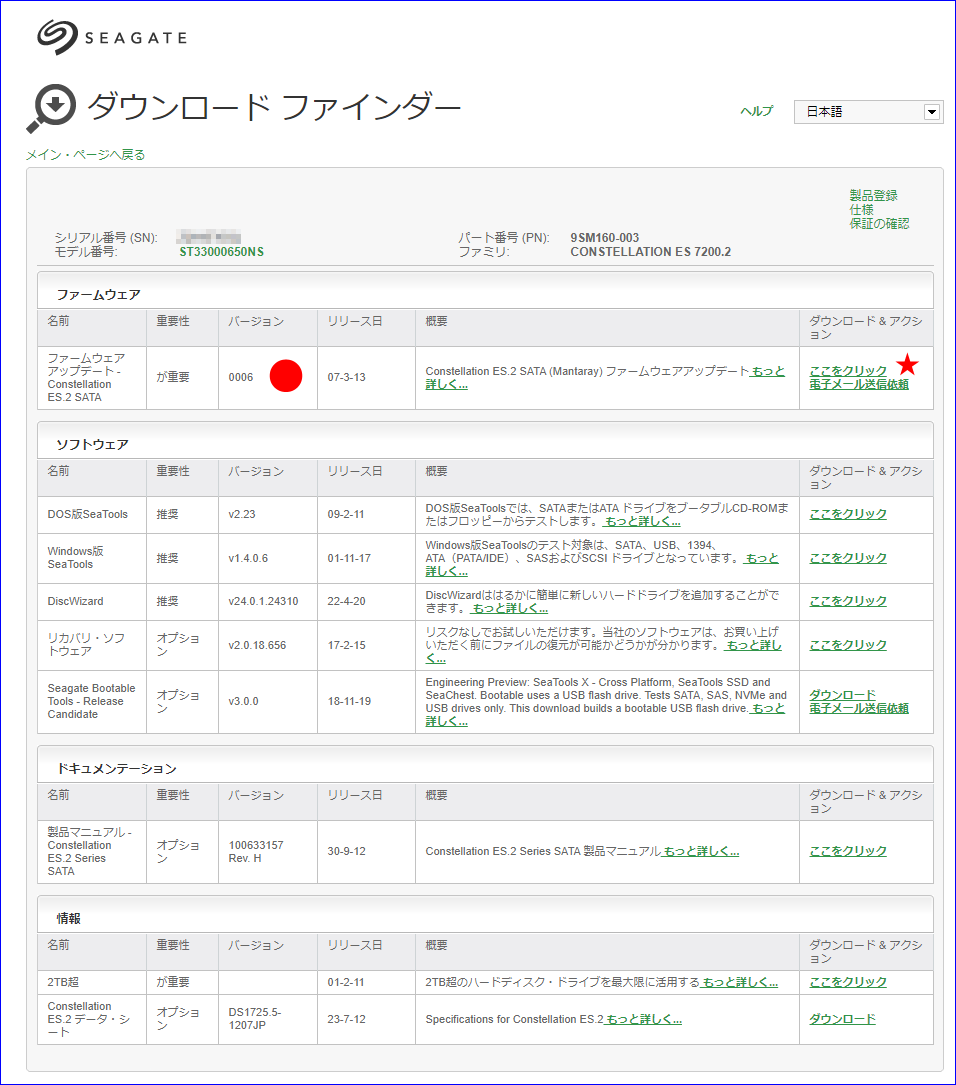The image size is (956, 1085).
Task: Click the ファームウェア section header
Action: (x=485, y=292)
